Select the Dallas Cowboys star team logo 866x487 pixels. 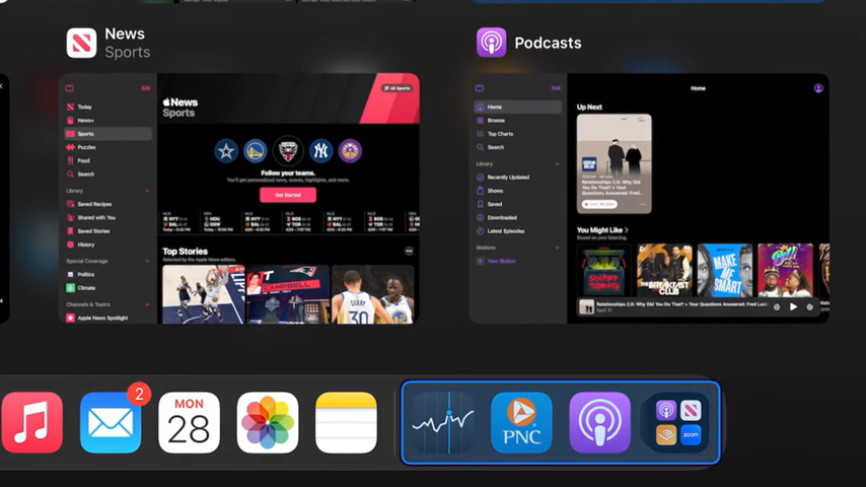(x=226, y=151)
